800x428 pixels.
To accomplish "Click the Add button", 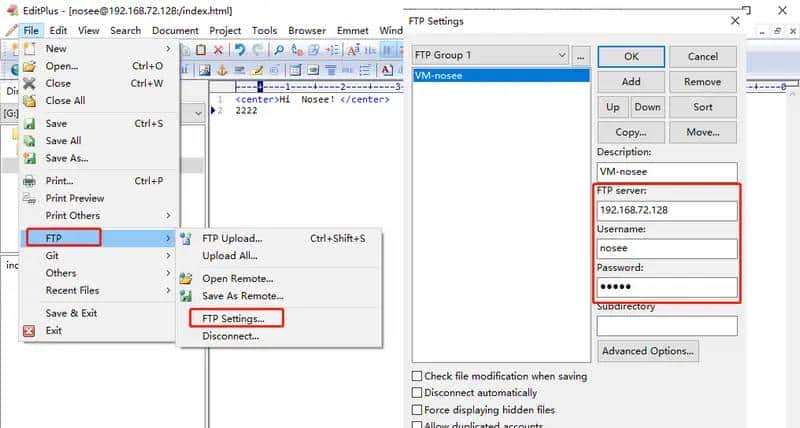I will [631, 82].
